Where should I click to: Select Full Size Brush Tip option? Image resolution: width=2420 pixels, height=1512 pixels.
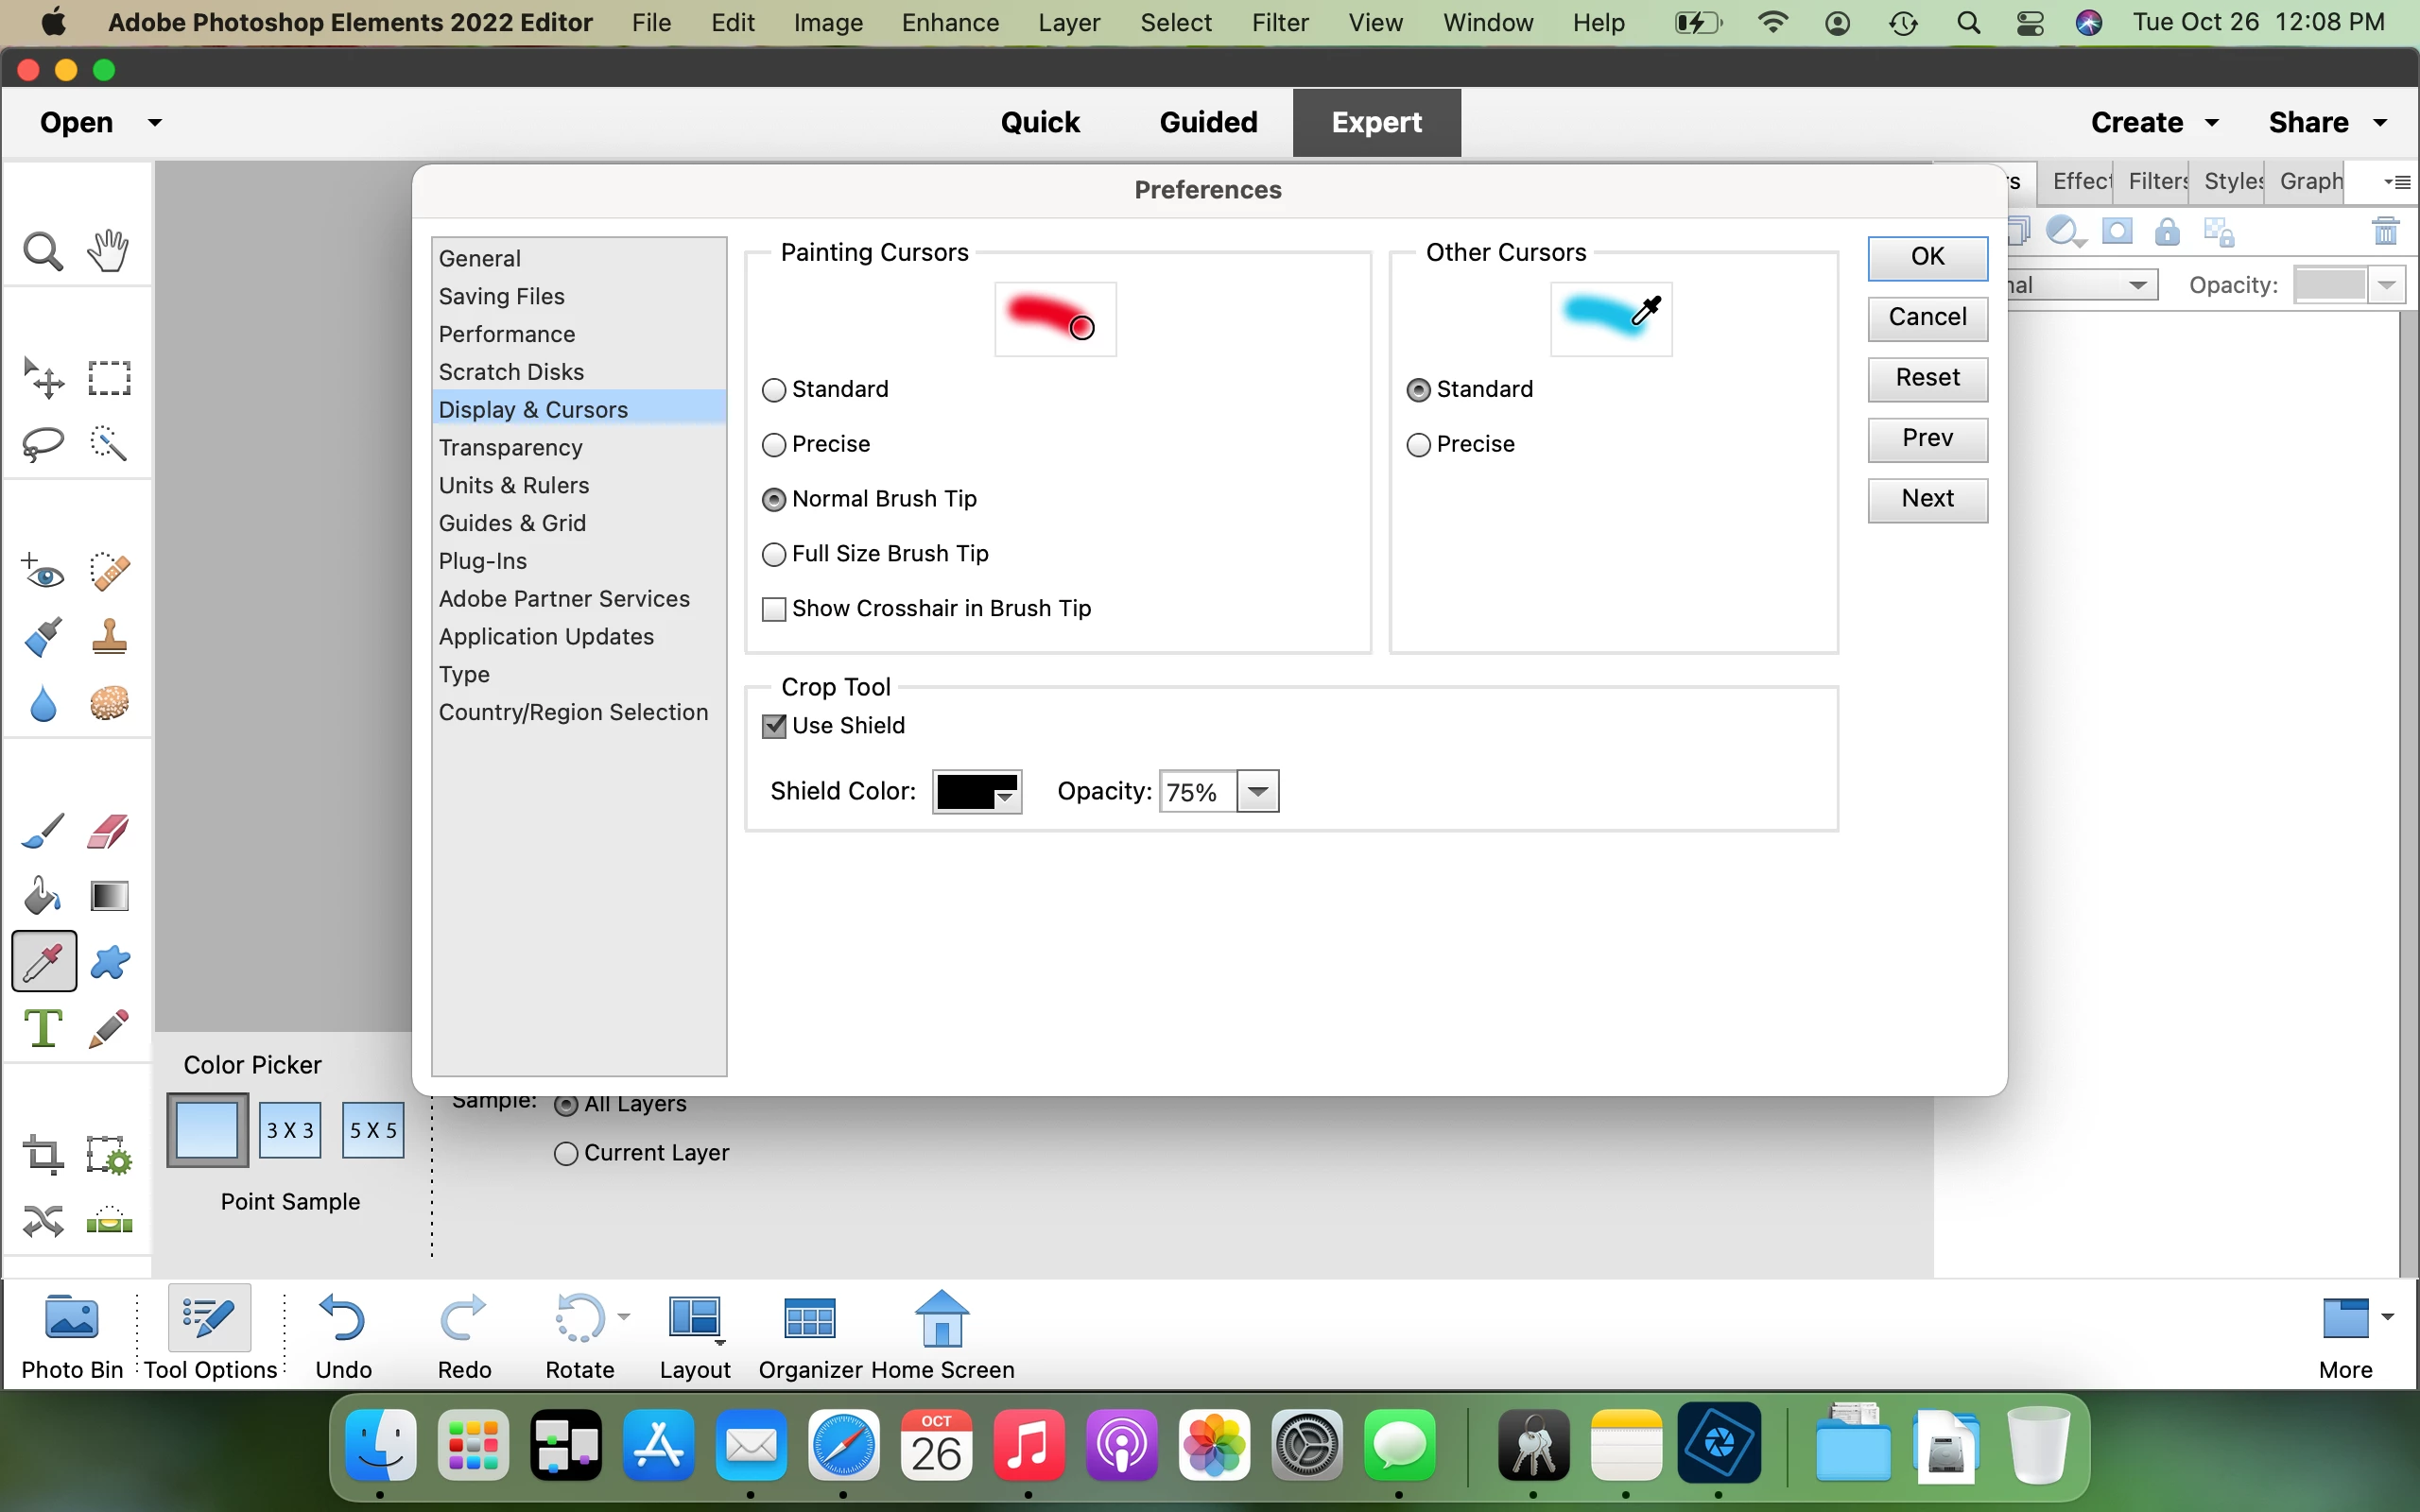pyautogui.click(x=774, y=554)
